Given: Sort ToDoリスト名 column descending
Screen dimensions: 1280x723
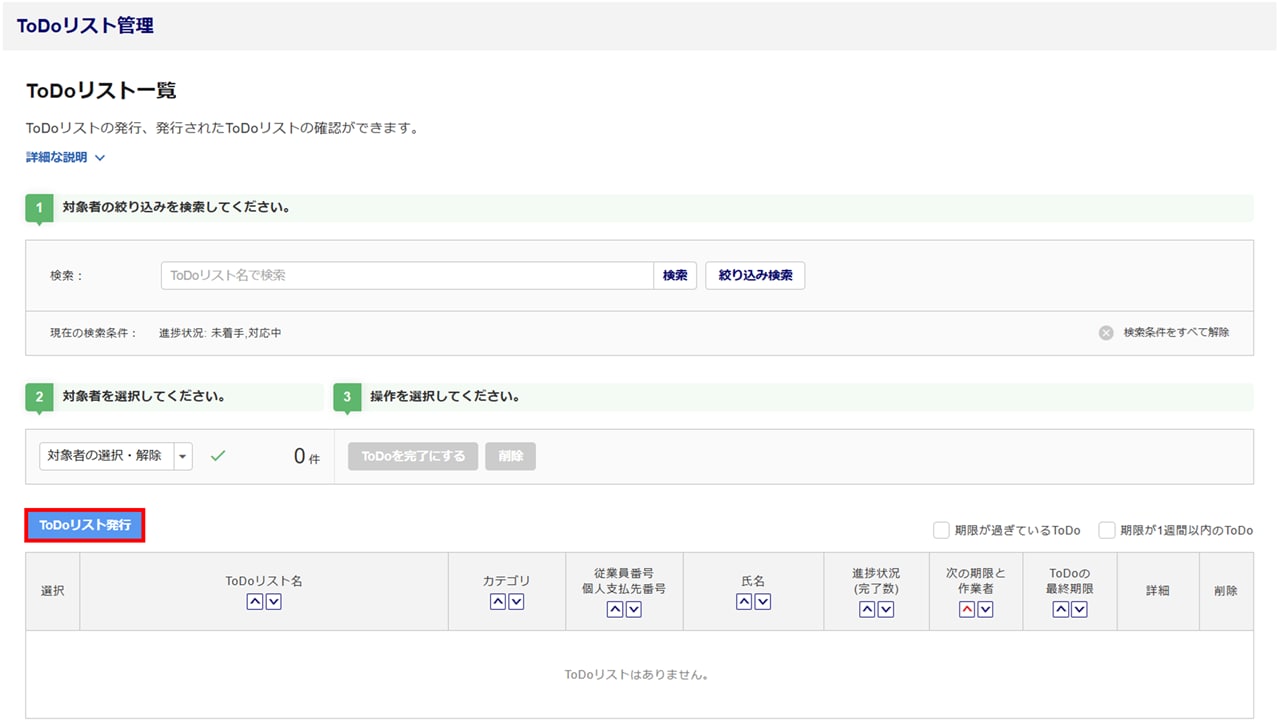Looking at the screenshot, I should [x=273, y=602].
